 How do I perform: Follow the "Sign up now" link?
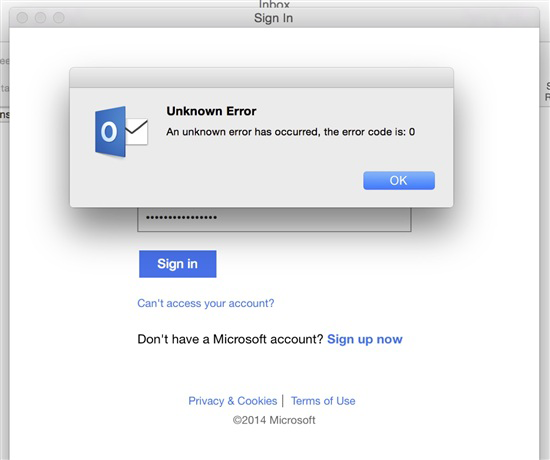(x=365, y=339)
